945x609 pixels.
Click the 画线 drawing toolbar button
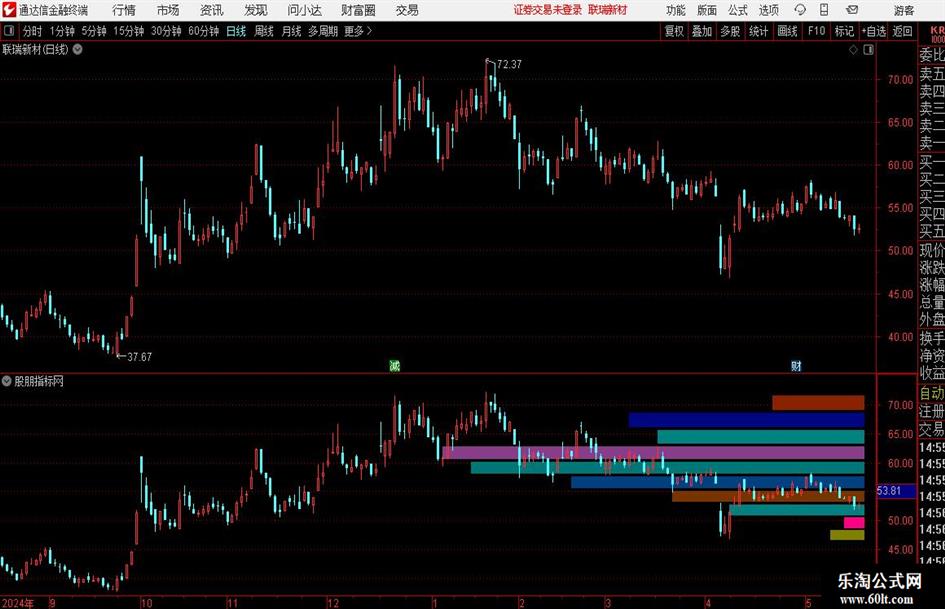point(788,31)
